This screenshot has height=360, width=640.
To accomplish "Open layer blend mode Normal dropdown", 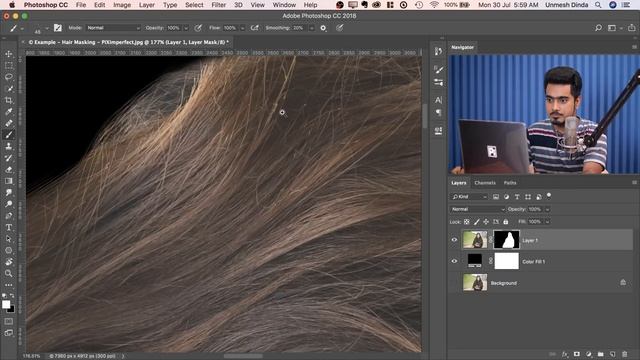I will click(x=478, y=209).
